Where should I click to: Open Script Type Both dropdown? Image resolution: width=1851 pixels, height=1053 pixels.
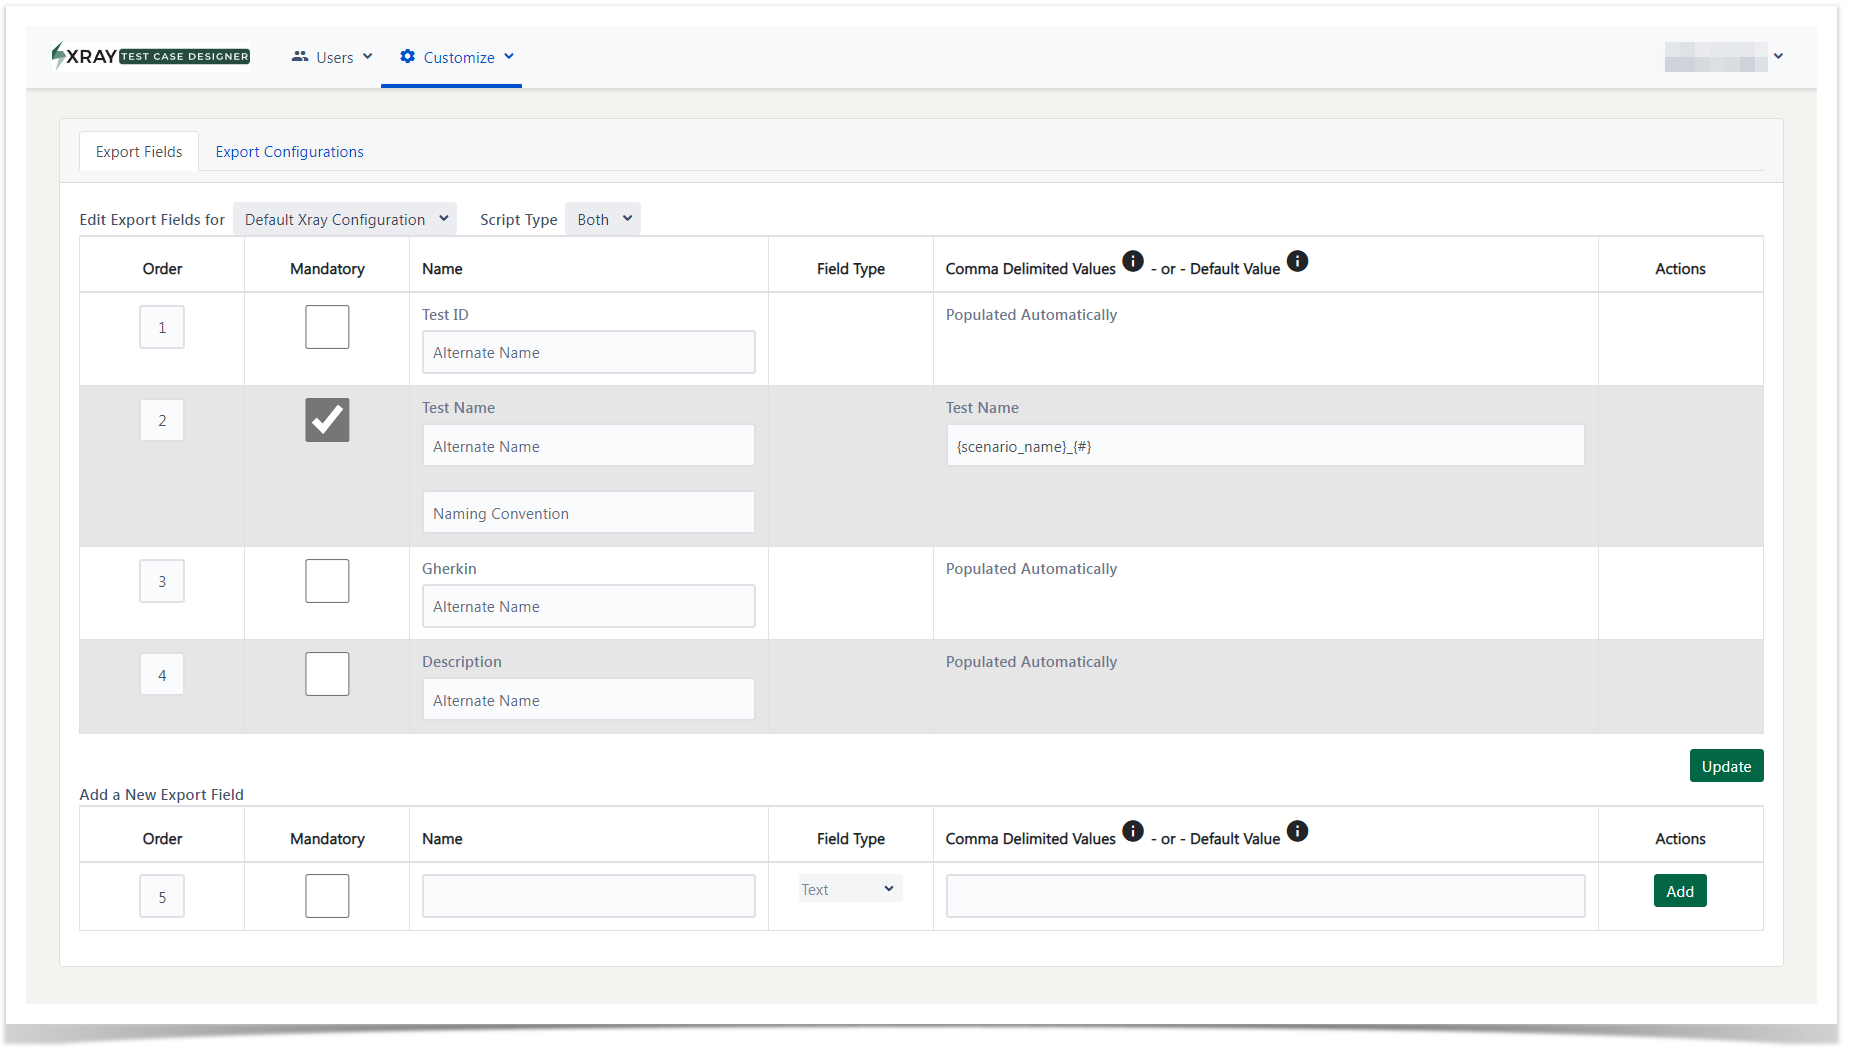[x=603, y=220]
